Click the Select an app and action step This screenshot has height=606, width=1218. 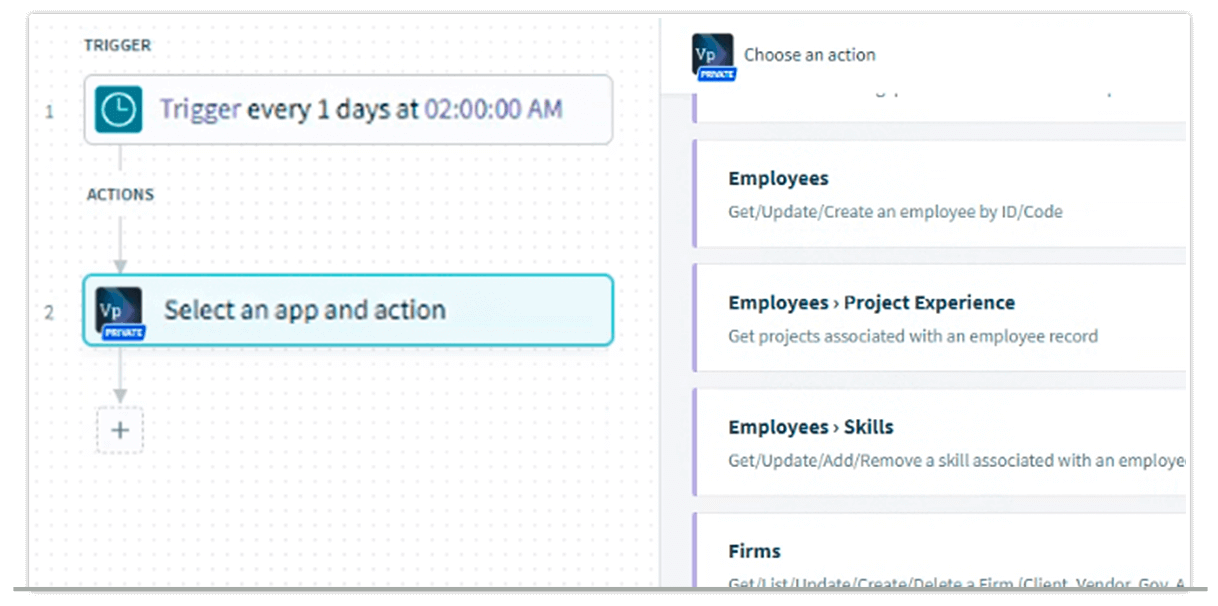[x=347, y=311]
